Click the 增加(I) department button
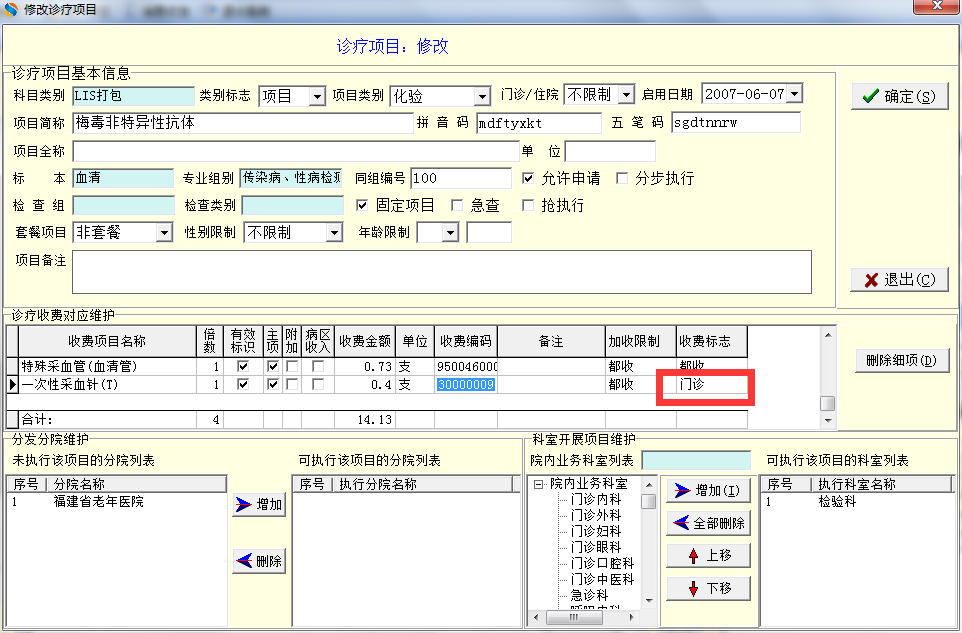 click(x=708, y=491)
